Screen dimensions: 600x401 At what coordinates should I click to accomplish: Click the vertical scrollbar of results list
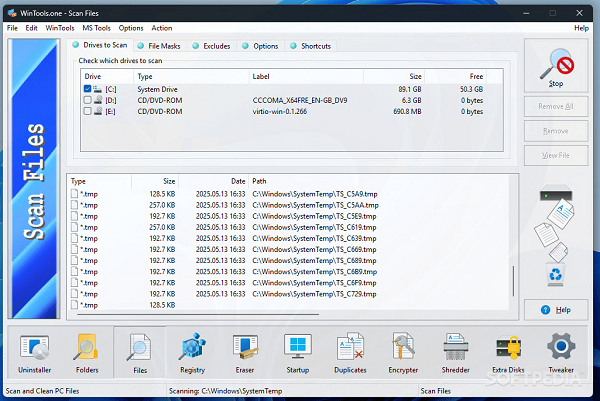point(513,281)
